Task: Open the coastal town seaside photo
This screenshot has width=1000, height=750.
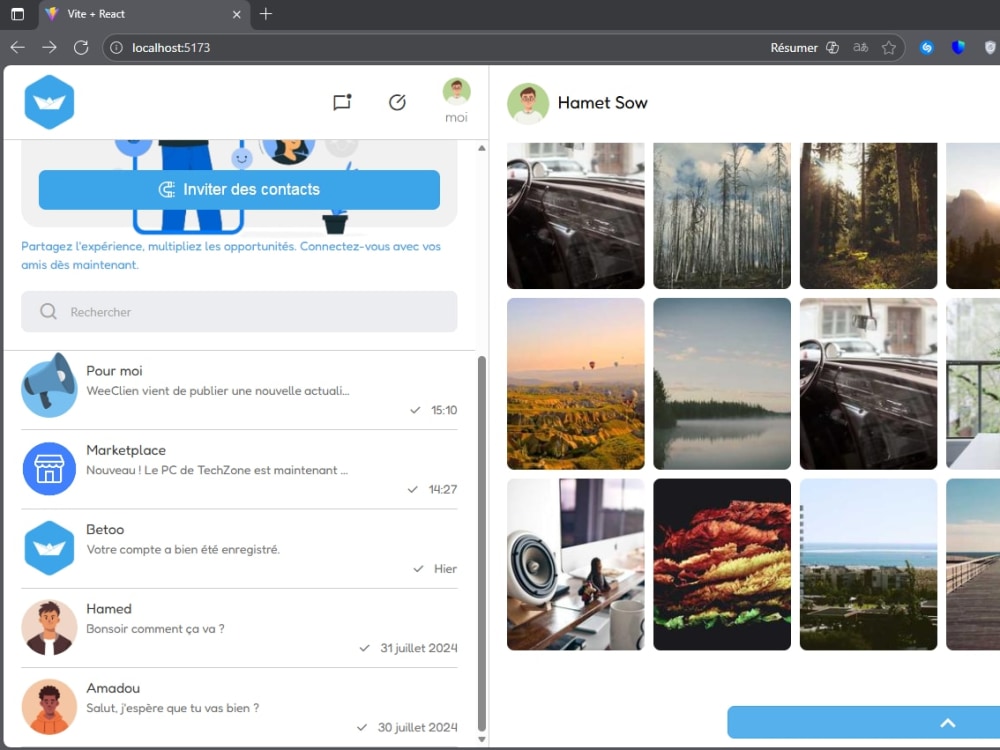Action: pyautogui.click(x=869, y=564)
